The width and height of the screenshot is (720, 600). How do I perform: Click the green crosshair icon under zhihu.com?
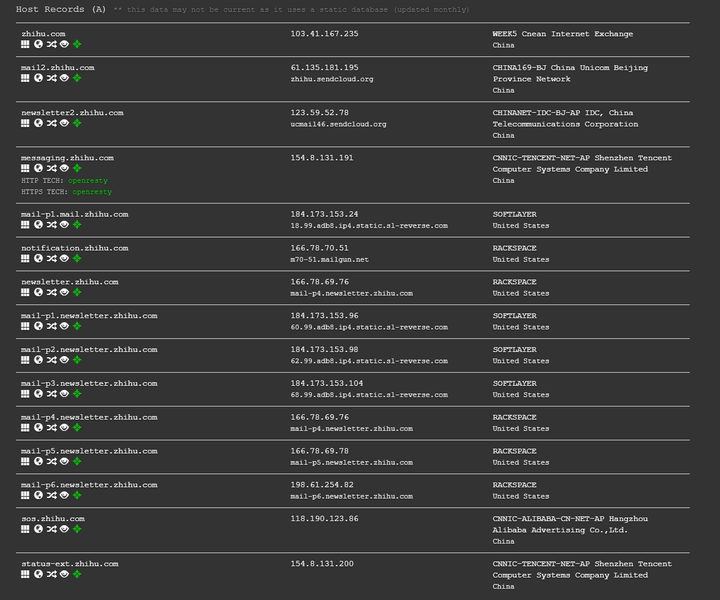[x=77, y=44]
